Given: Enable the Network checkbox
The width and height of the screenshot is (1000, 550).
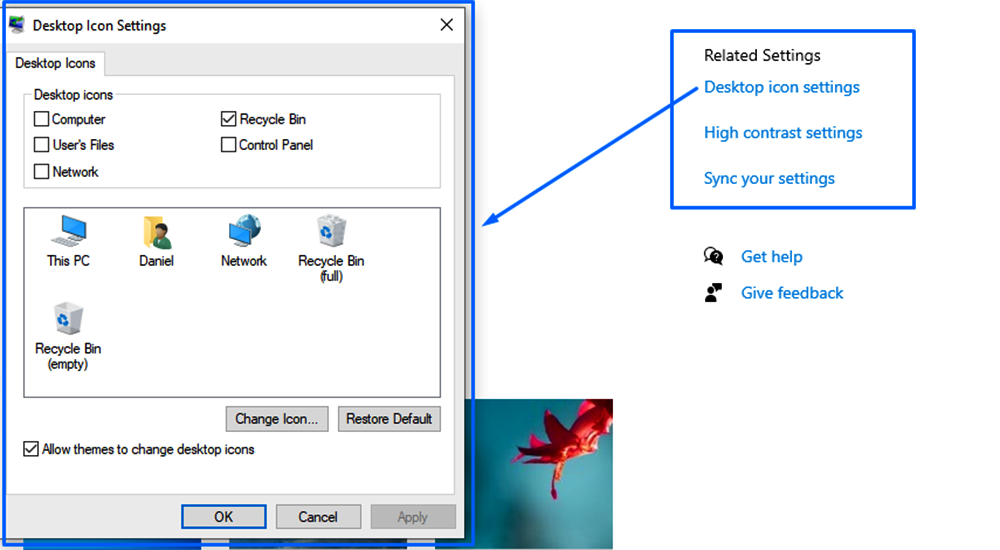Looking at the screenshot, I should (41, 172).
